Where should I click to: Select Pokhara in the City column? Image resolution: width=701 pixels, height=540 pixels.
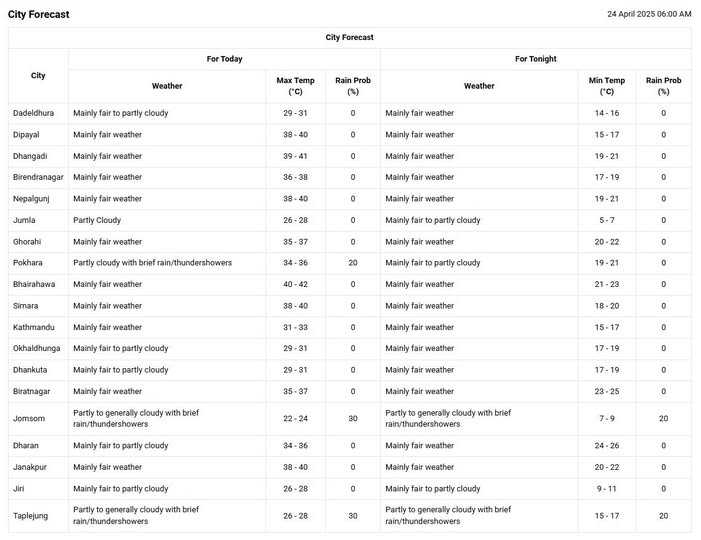tap(29, 263)
